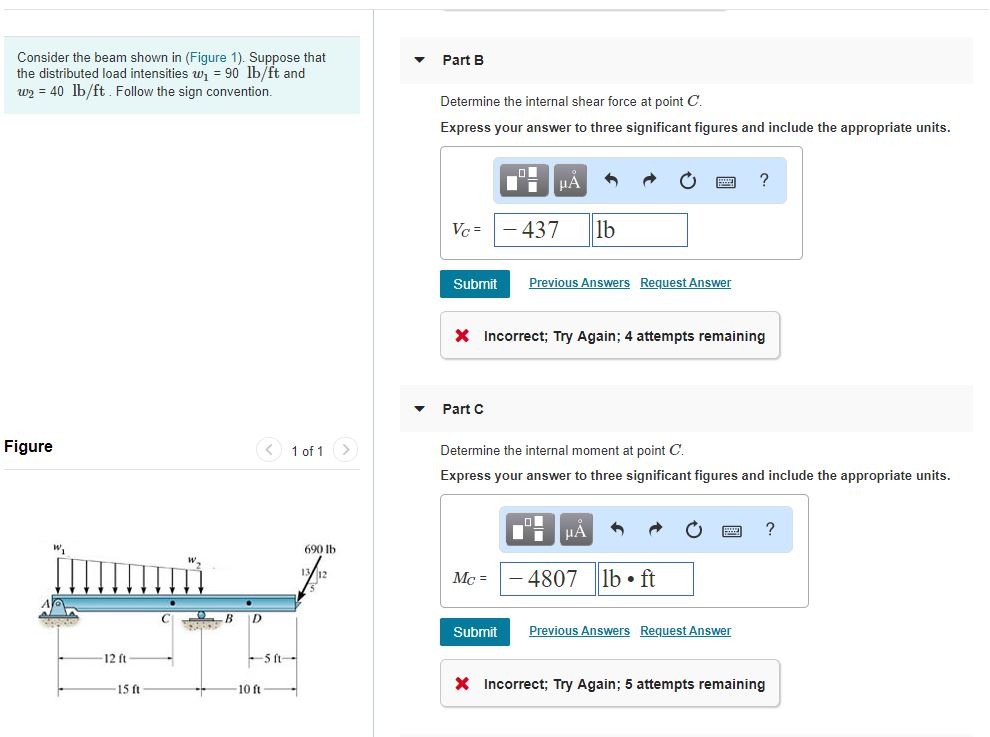Redo the entry in Part B answer box
Screen dimensions: 990x737
point(648,180)
